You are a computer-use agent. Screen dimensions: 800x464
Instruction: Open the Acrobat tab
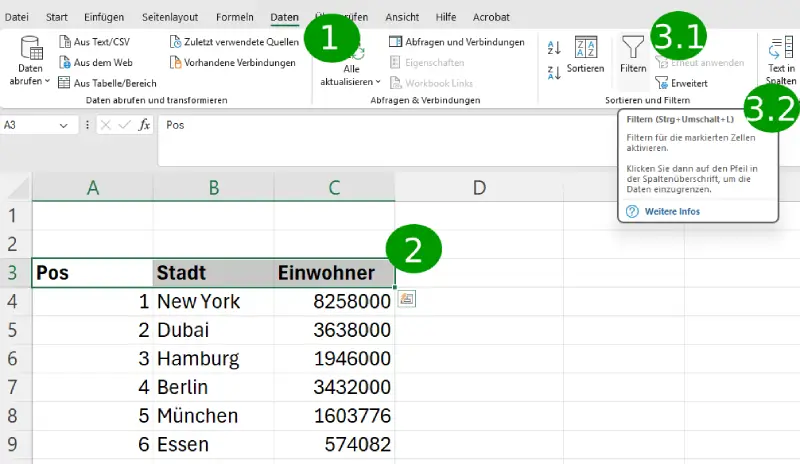(491, 17)
